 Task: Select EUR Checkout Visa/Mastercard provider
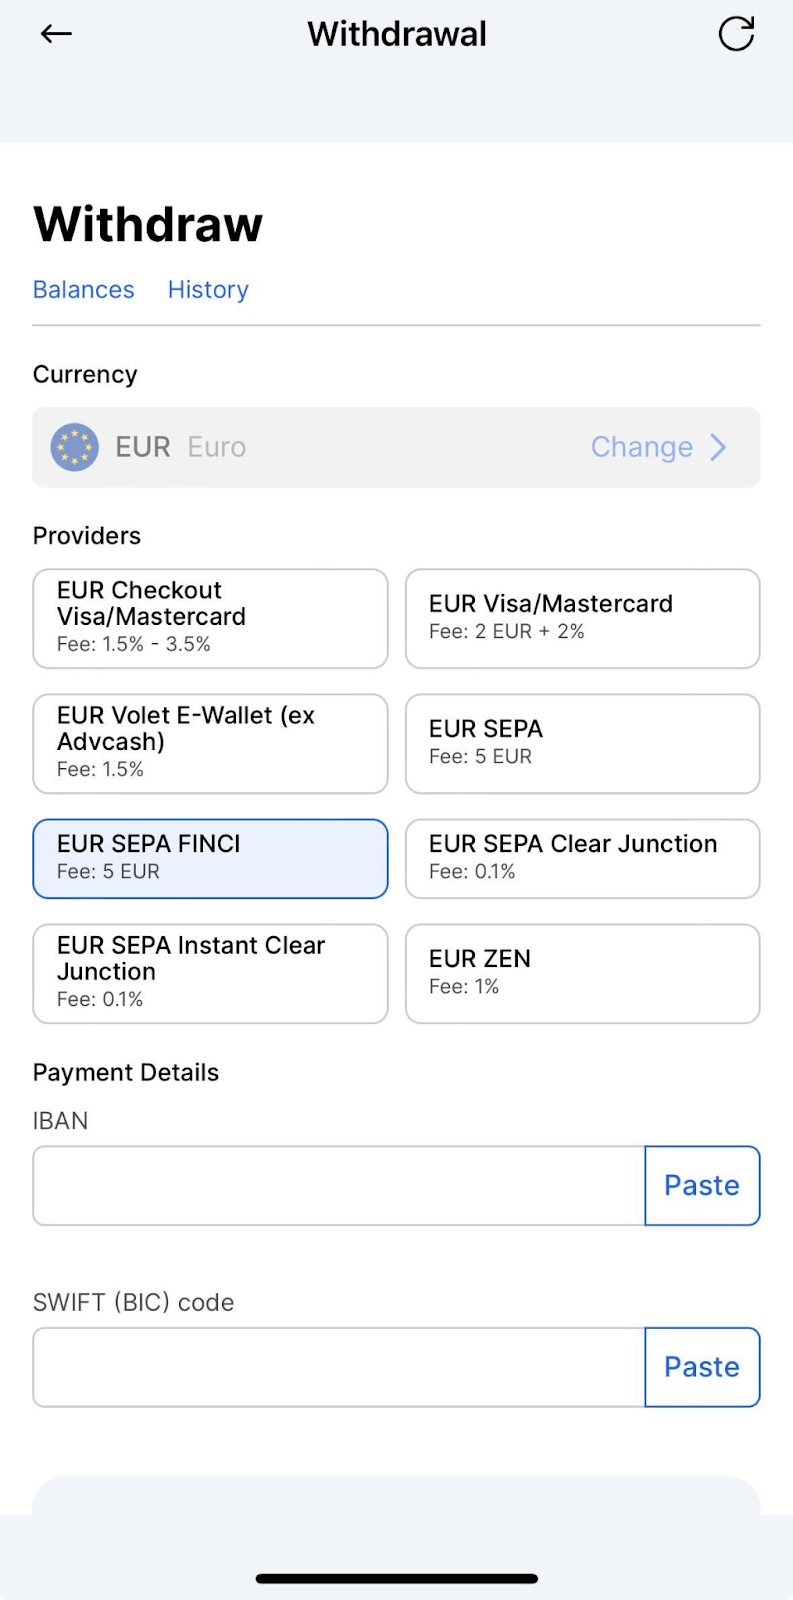pyautogui.click(x=210, y=618)
